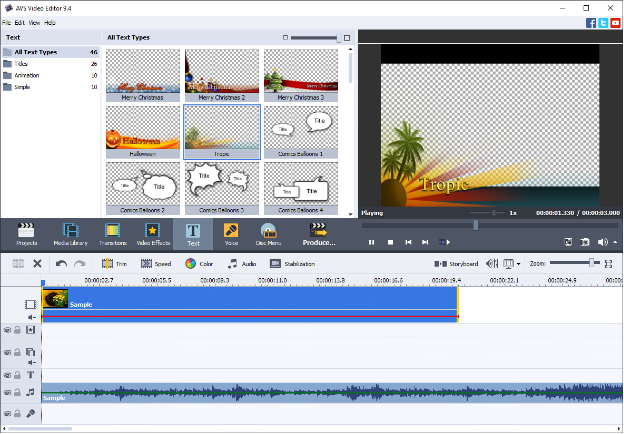
Task: Open the View menu
Action: pyautogui.click(x=35, y=21)
